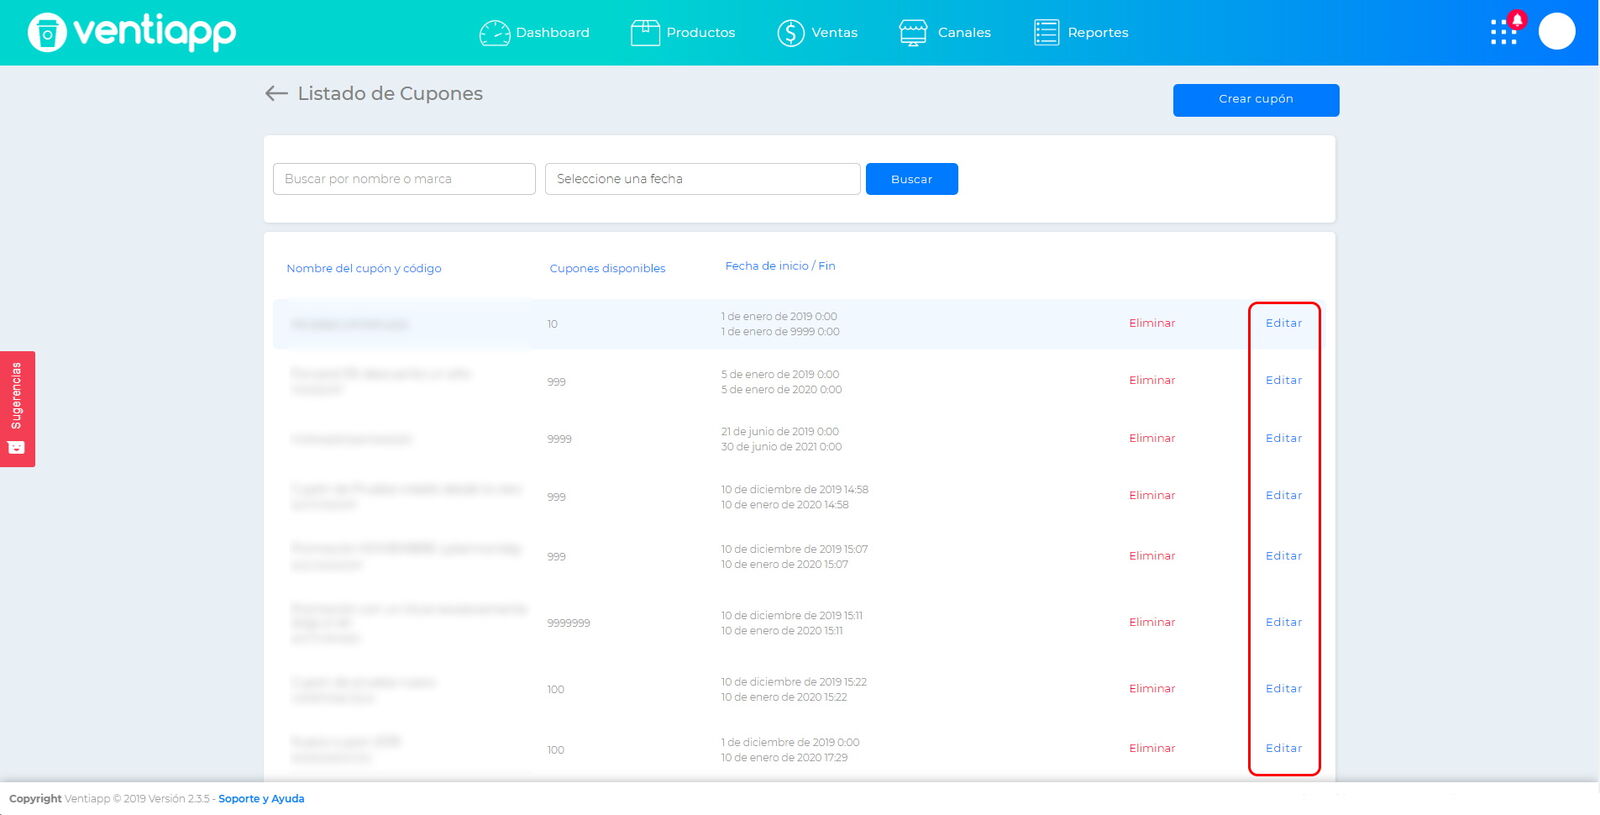Sort by Fecha de inicio / Fin
Screen dimensions: 1600x815
coord(780,266)
